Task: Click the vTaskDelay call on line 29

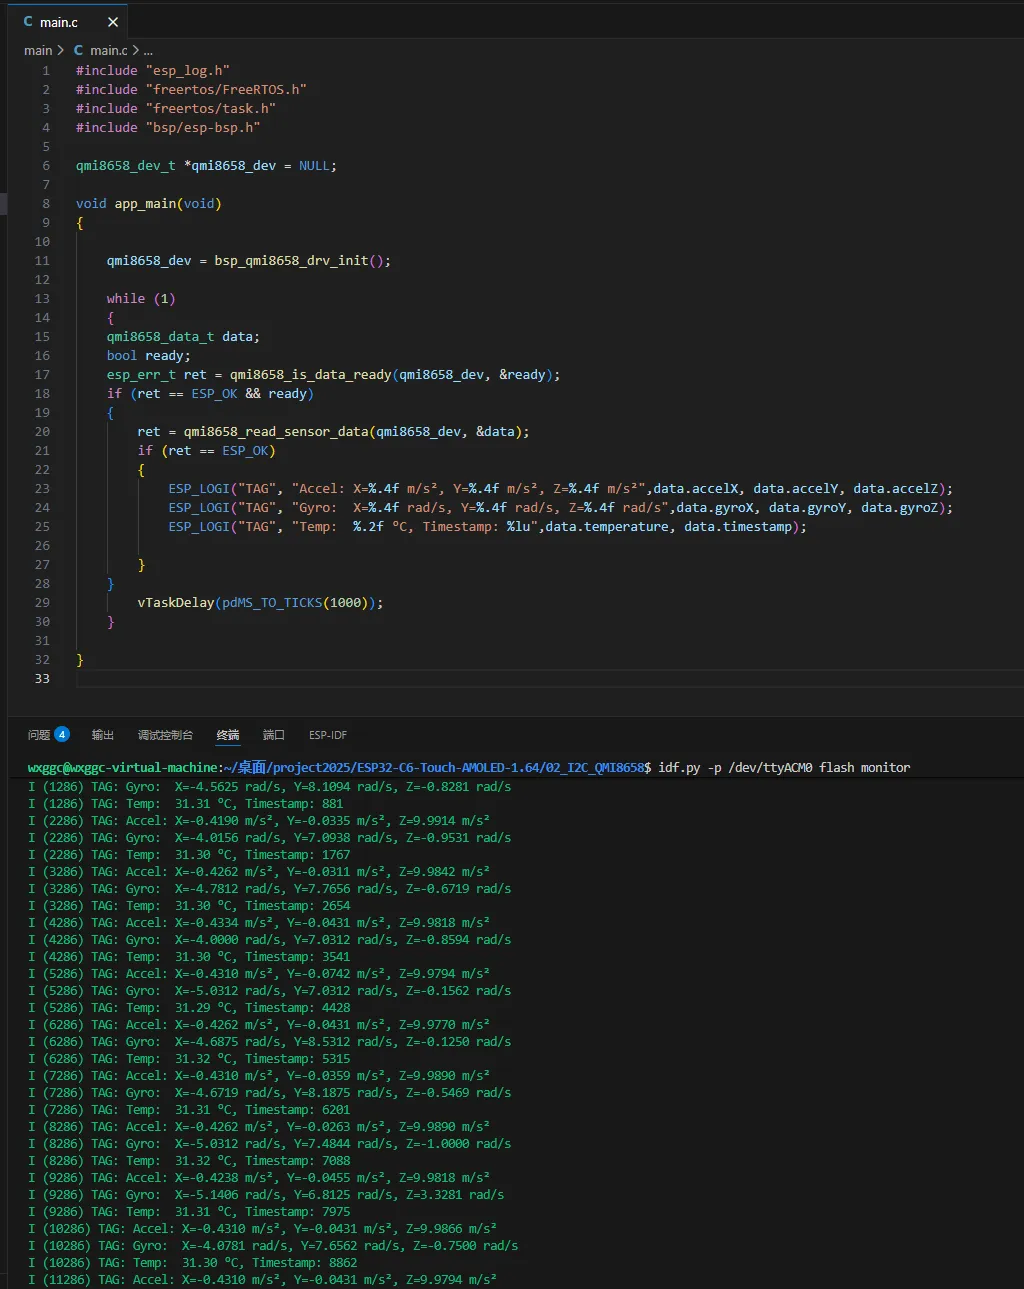Action: coord(176,602)
